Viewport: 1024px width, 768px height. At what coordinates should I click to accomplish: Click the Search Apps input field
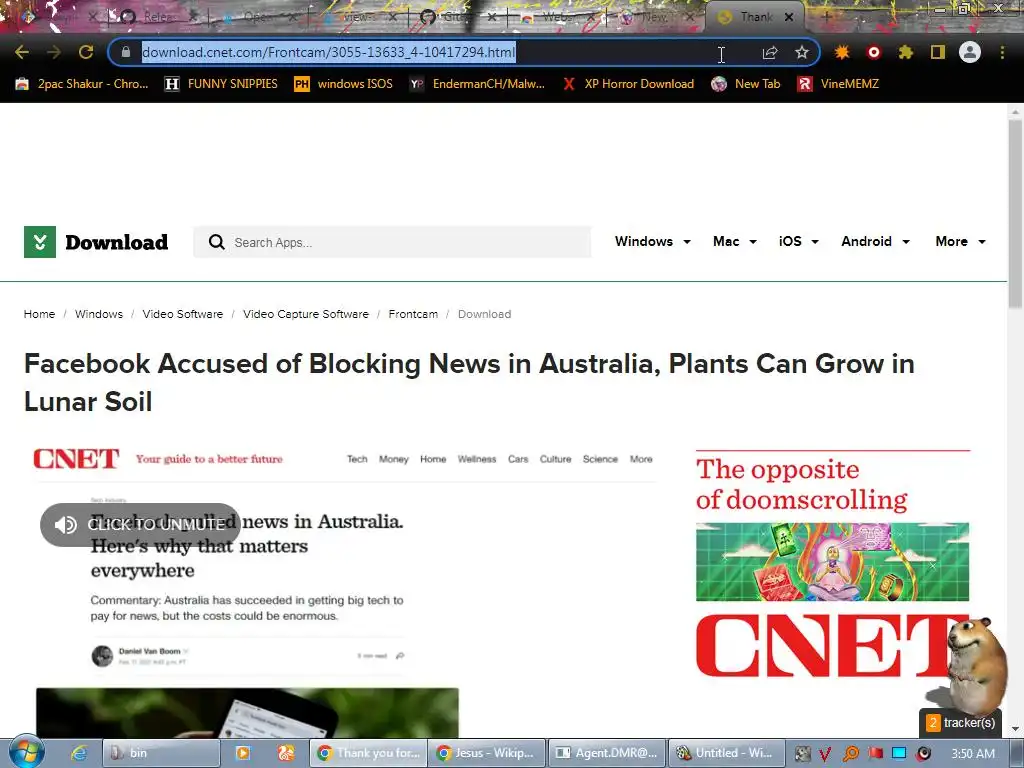pyautogui.click(x=392, y=242)
